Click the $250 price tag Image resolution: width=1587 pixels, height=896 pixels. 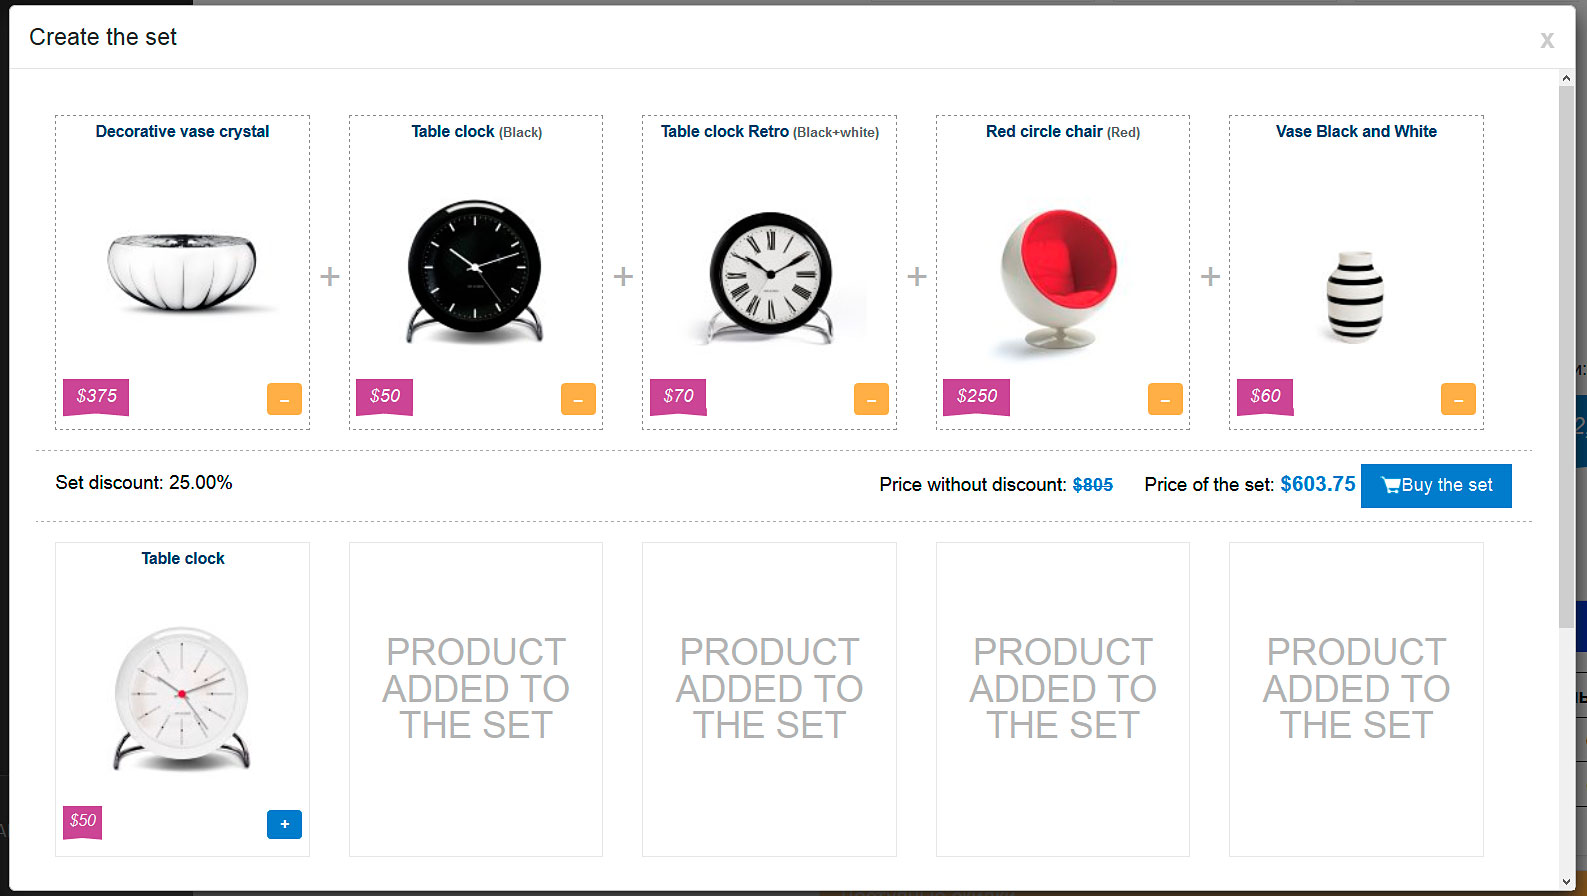[x=976, y=396]
